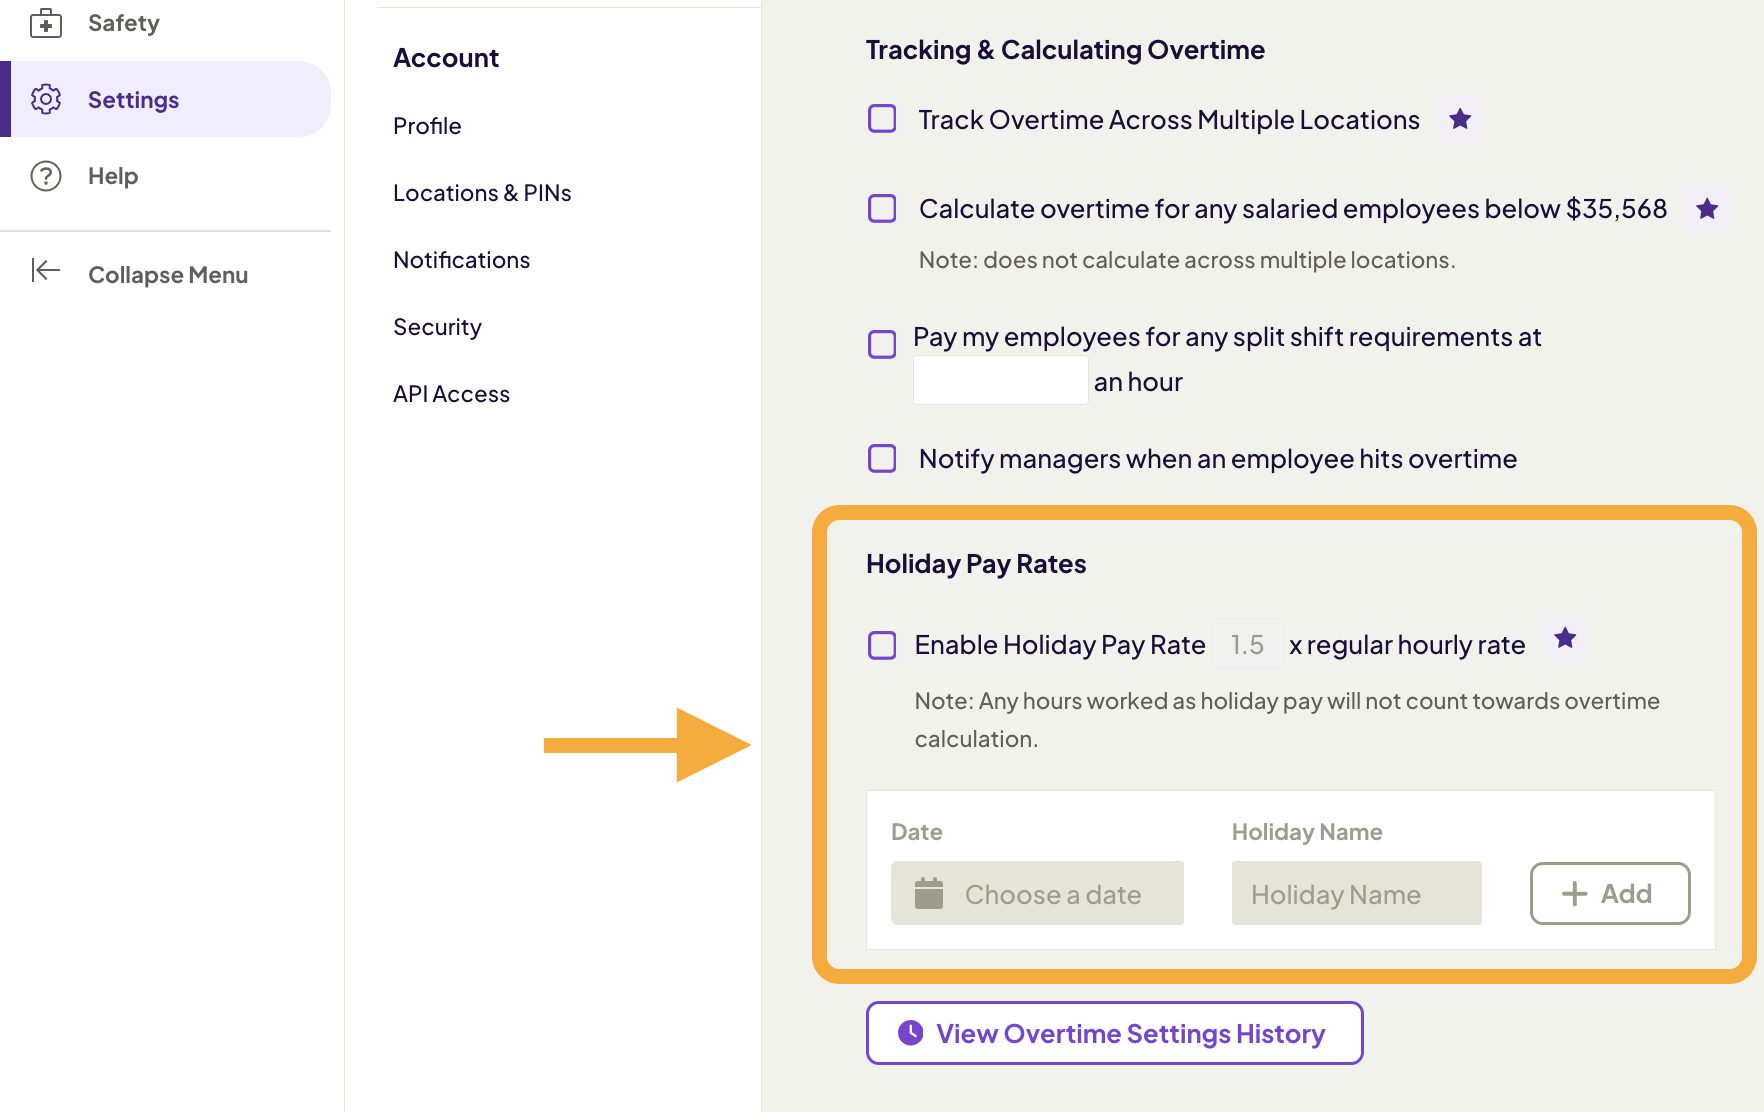The height and width of the screenshot is (1112, 1764).
Task: Check the salaried employees overtime calculation box
Action: click(882, 209)
